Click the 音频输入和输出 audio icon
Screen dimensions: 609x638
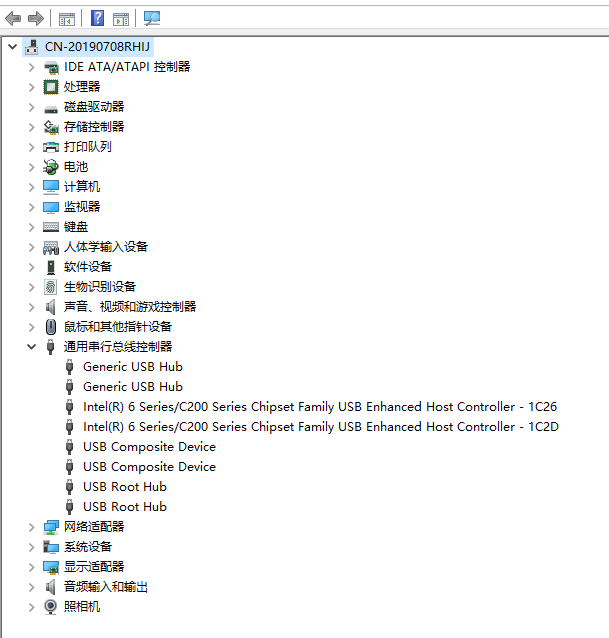pos(50,587)
